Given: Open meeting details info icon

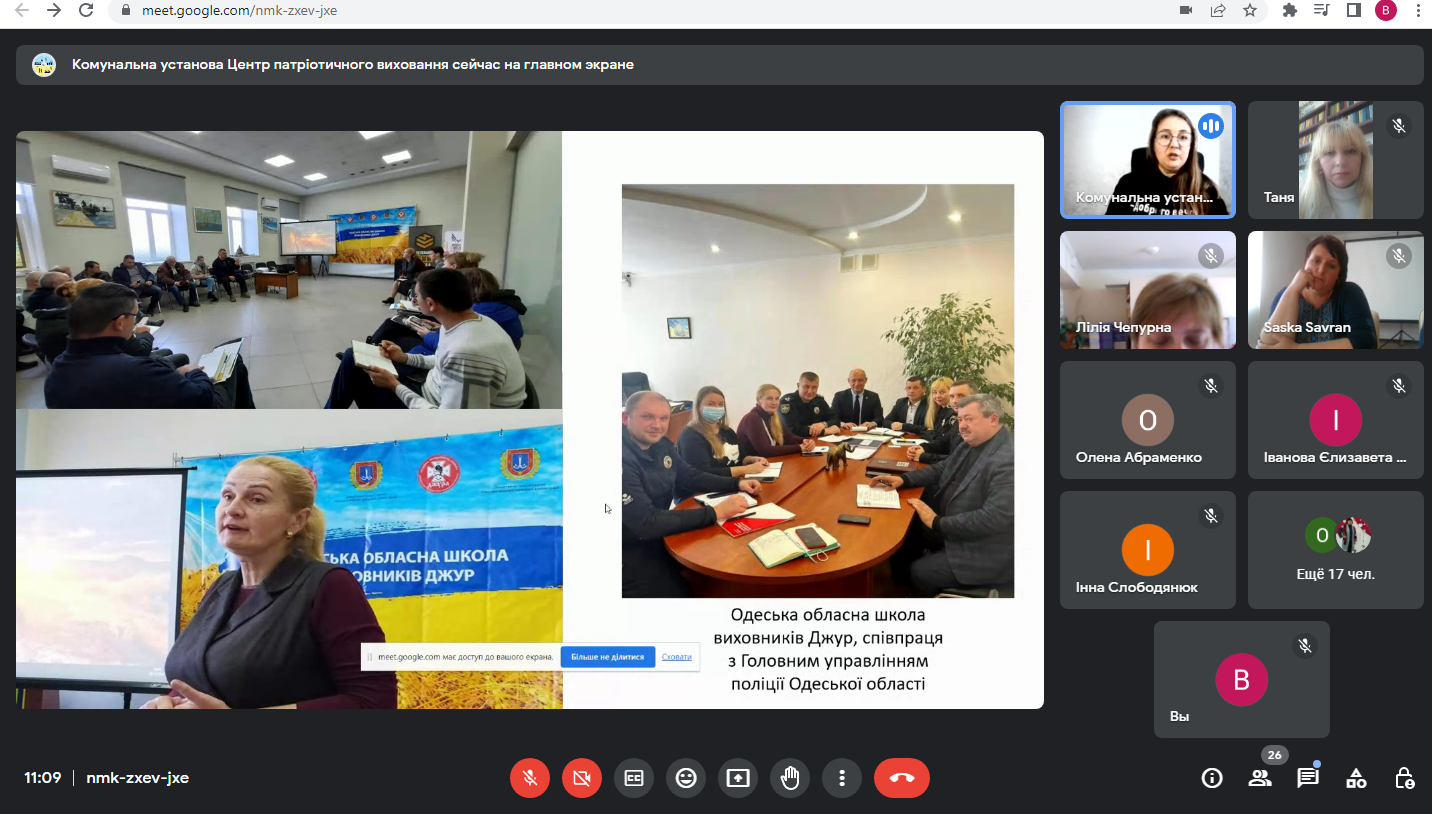Looking at the screenshot, I should (1212, 778).
